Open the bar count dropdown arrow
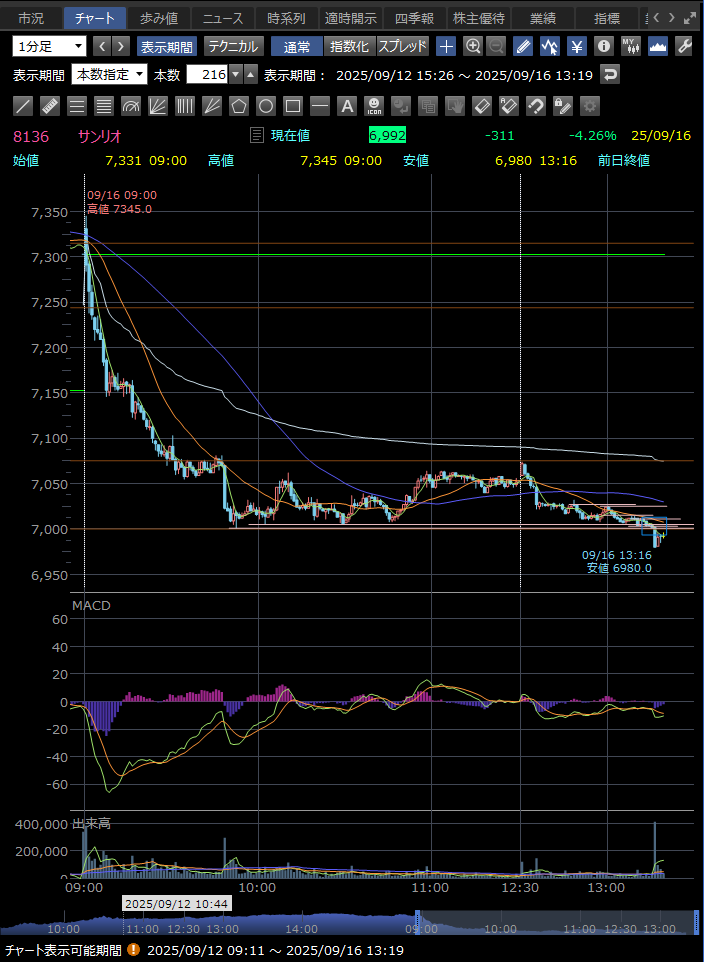The width and height of the screenshot is (704, 962). click(235, 75)
